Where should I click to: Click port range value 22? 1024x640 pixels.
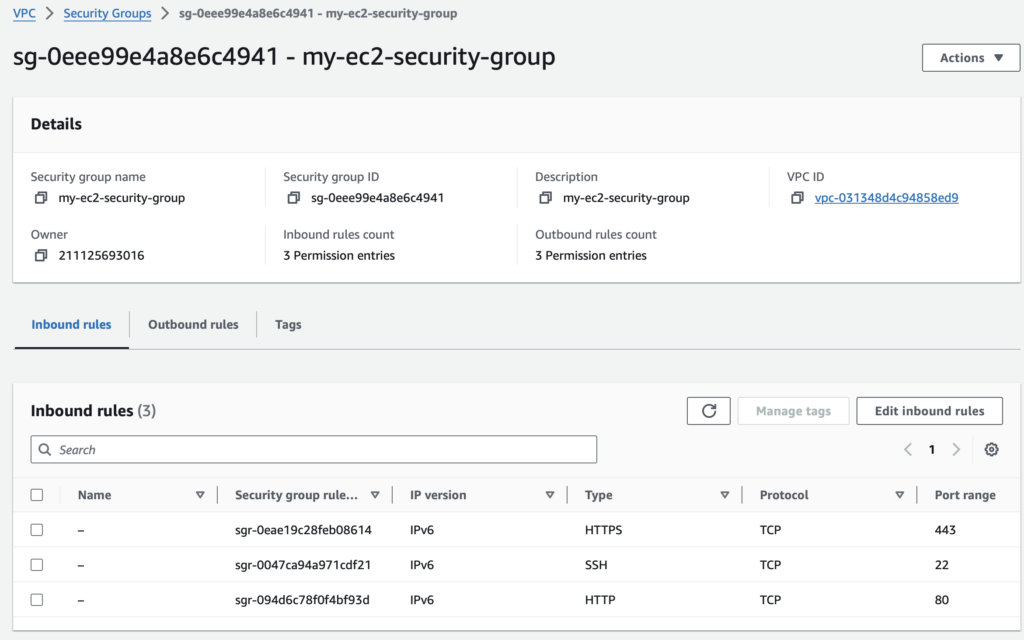[942, 565]
